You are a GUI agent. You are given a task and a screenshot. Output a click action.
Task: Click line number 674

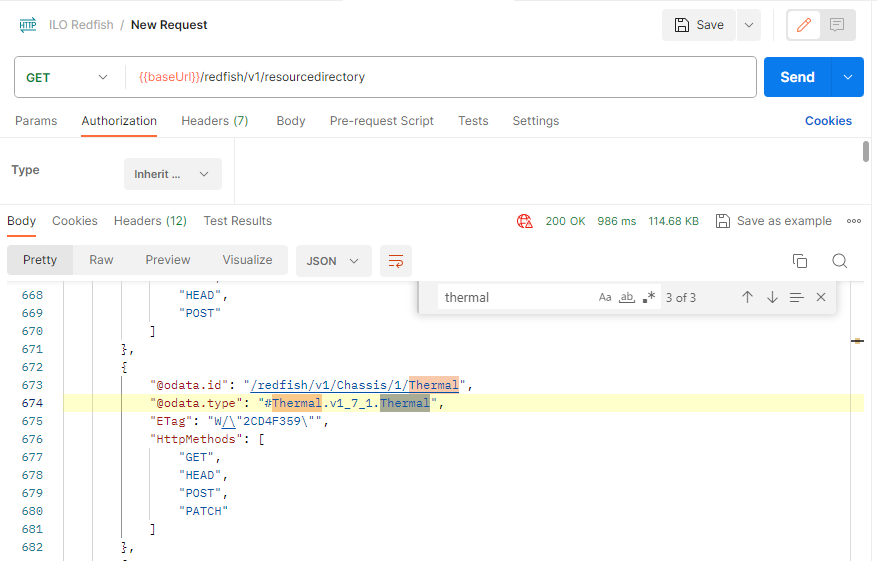(32, 403)
